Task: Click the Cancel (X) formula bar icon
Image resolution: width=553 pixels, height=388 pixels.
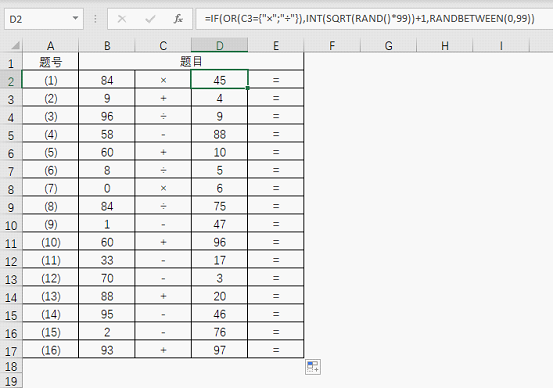Action: [122, 19]
